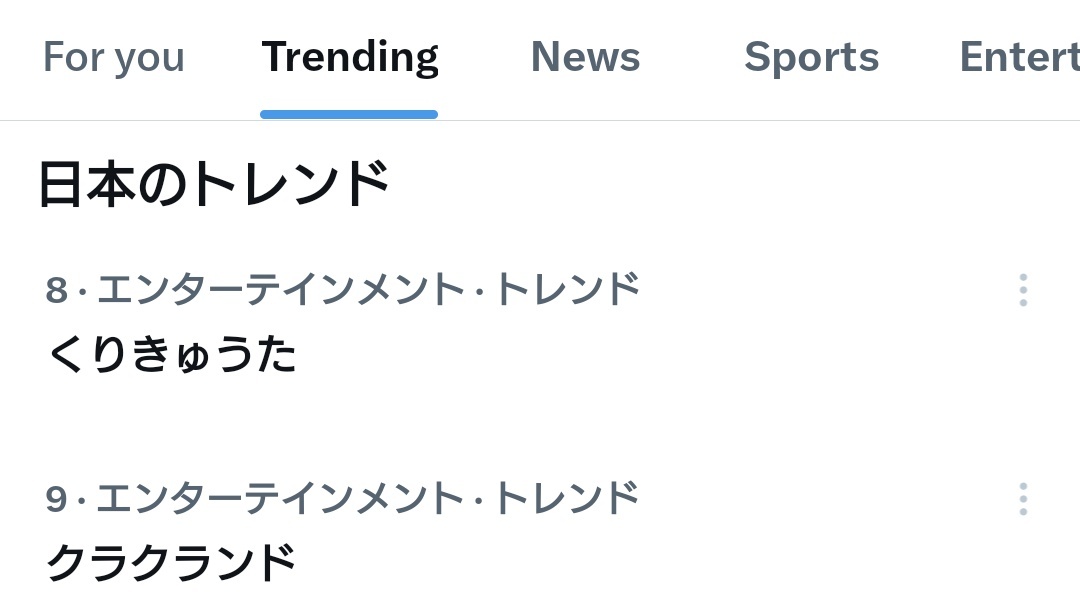Select the Trending tab
Screen dimensions: 1080x607
pyautogui.click(x=349, y=57)
